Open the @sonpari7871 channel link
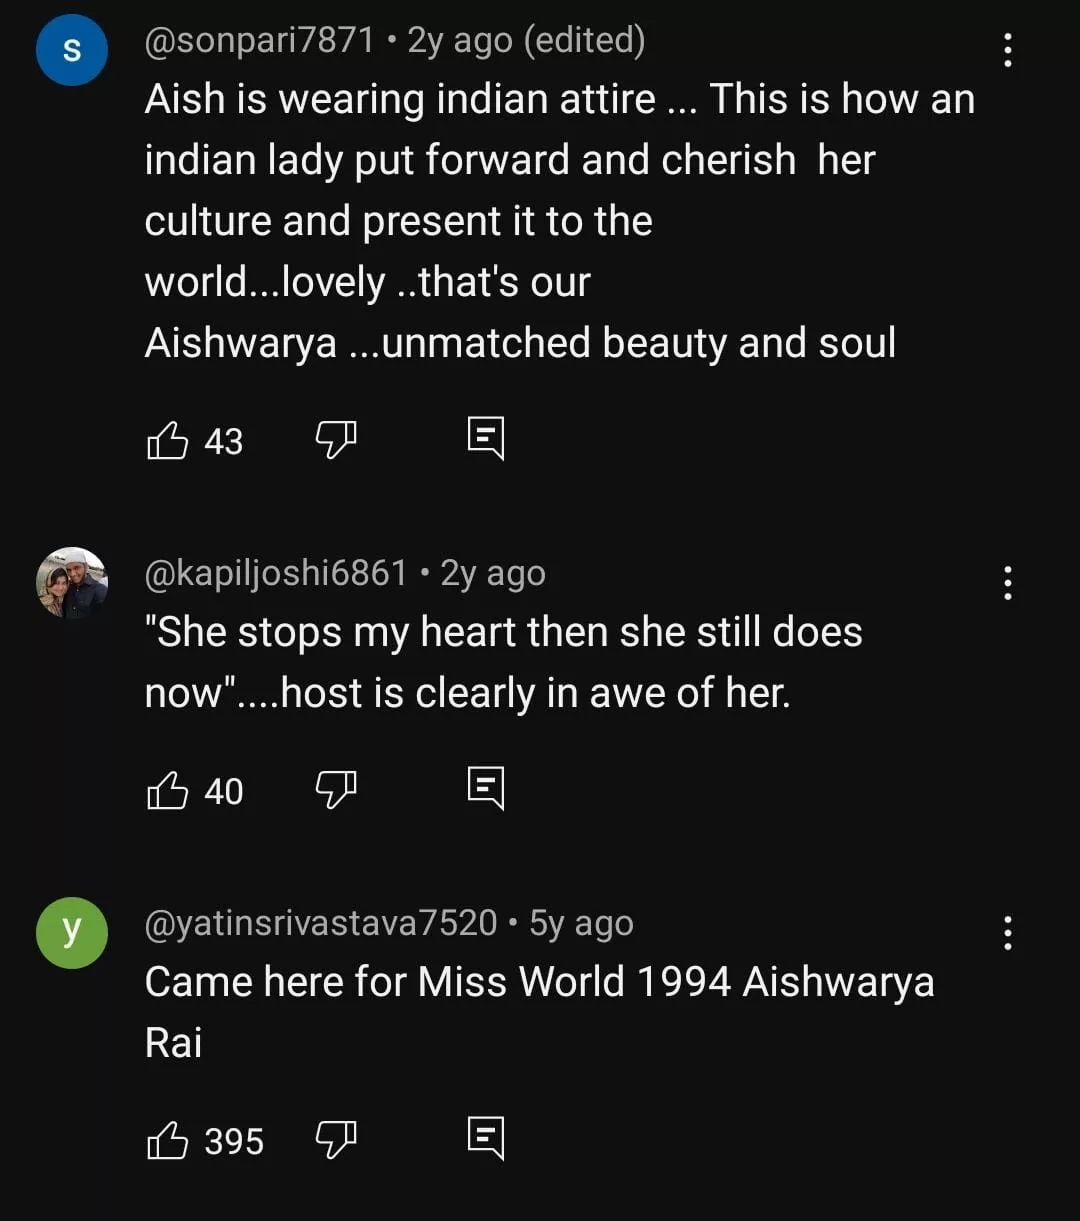The image size is (1080, 1221). tap(259, 41)
